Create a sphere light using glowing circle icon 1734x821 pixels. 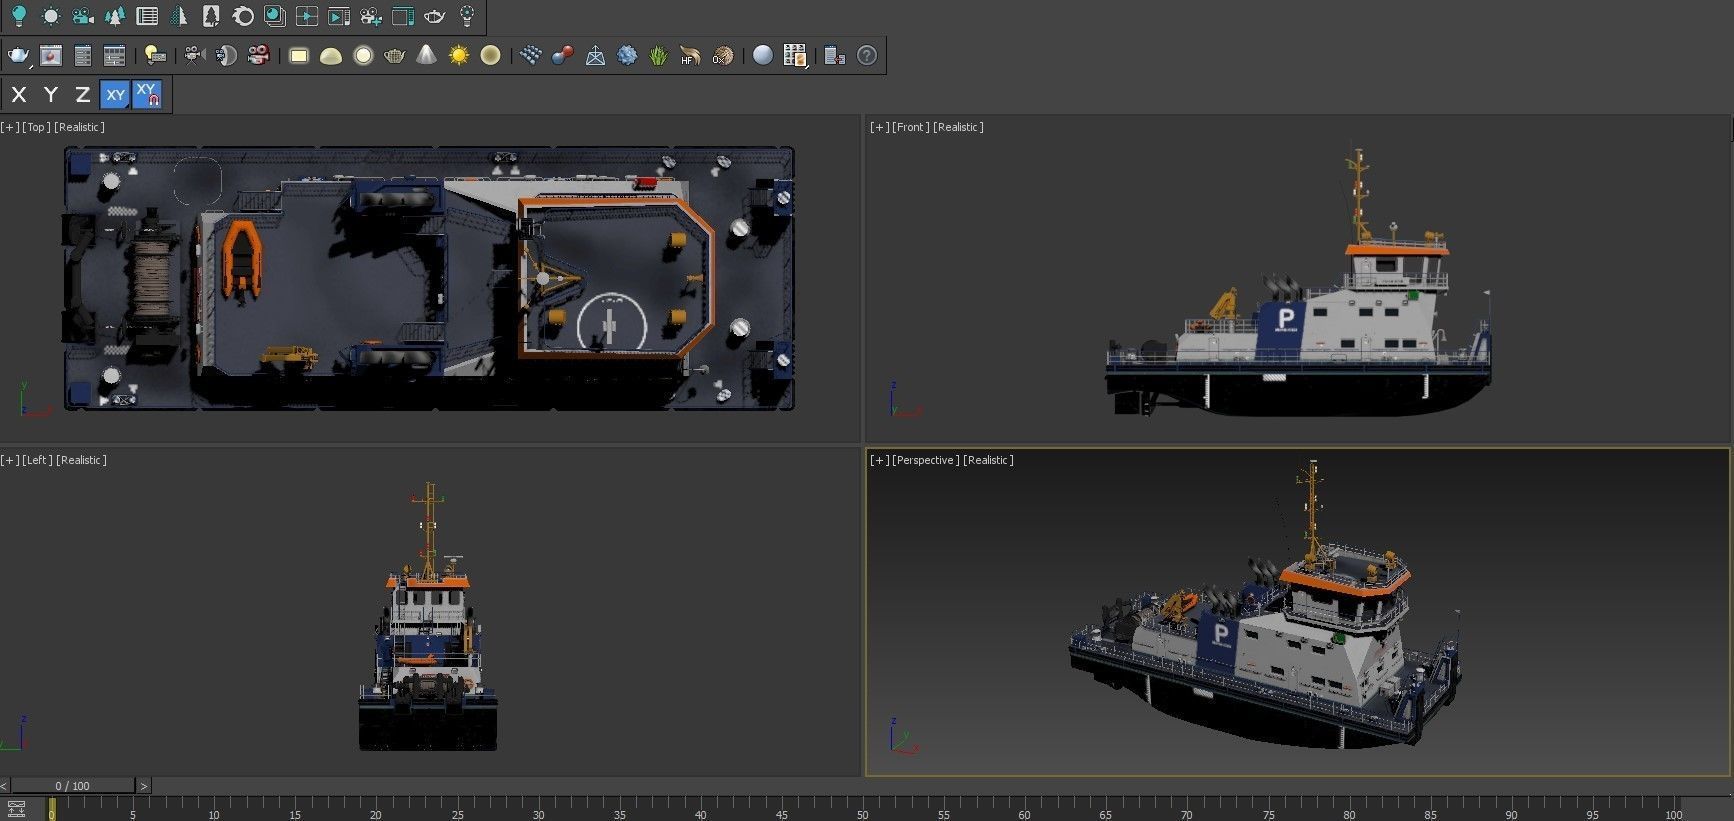(x=363, y=56)
